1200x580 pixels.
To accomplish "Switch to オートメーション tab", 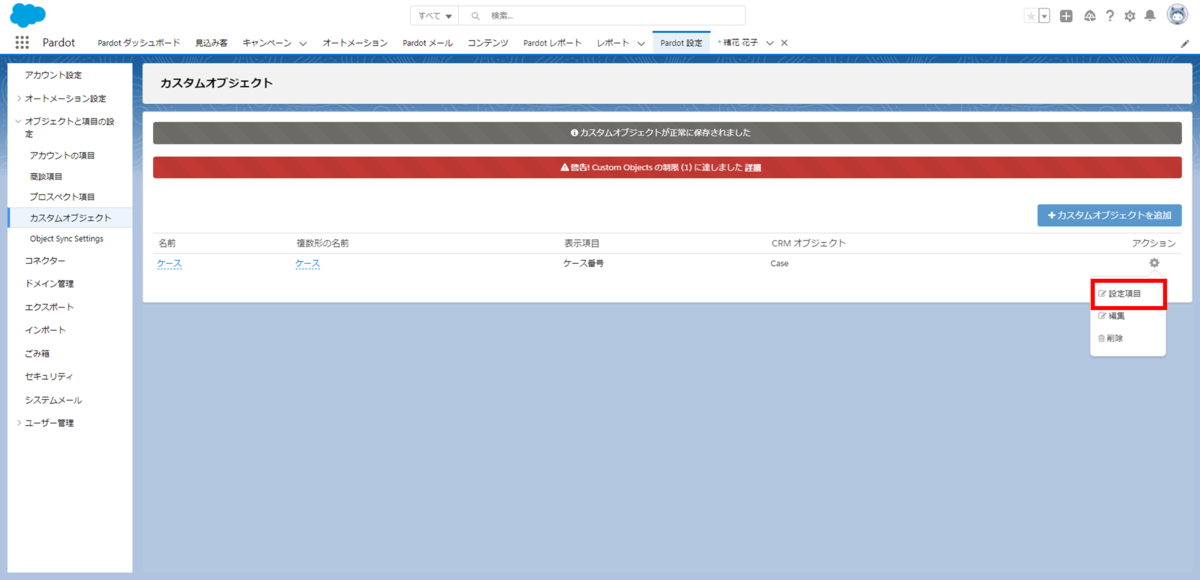I will [x=355, y=43].
